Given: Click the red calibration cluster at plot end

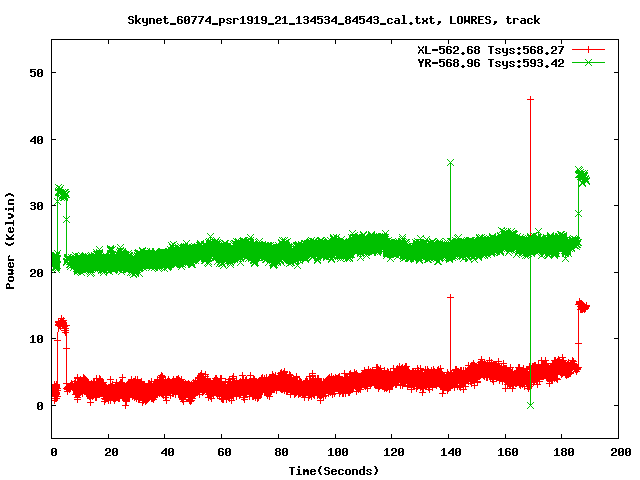Looking at the screenshot, I should click(x=582, y=306).
